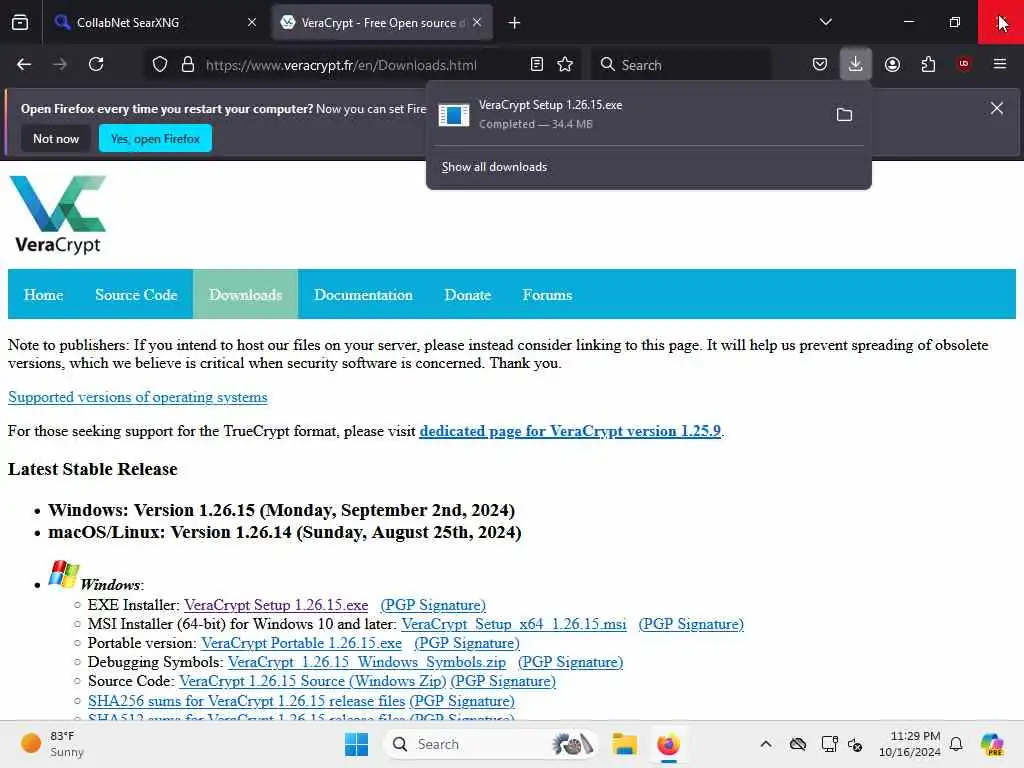Show downloaded file in folder
This screenshot has height=768, width=1024.
[844, 115]
